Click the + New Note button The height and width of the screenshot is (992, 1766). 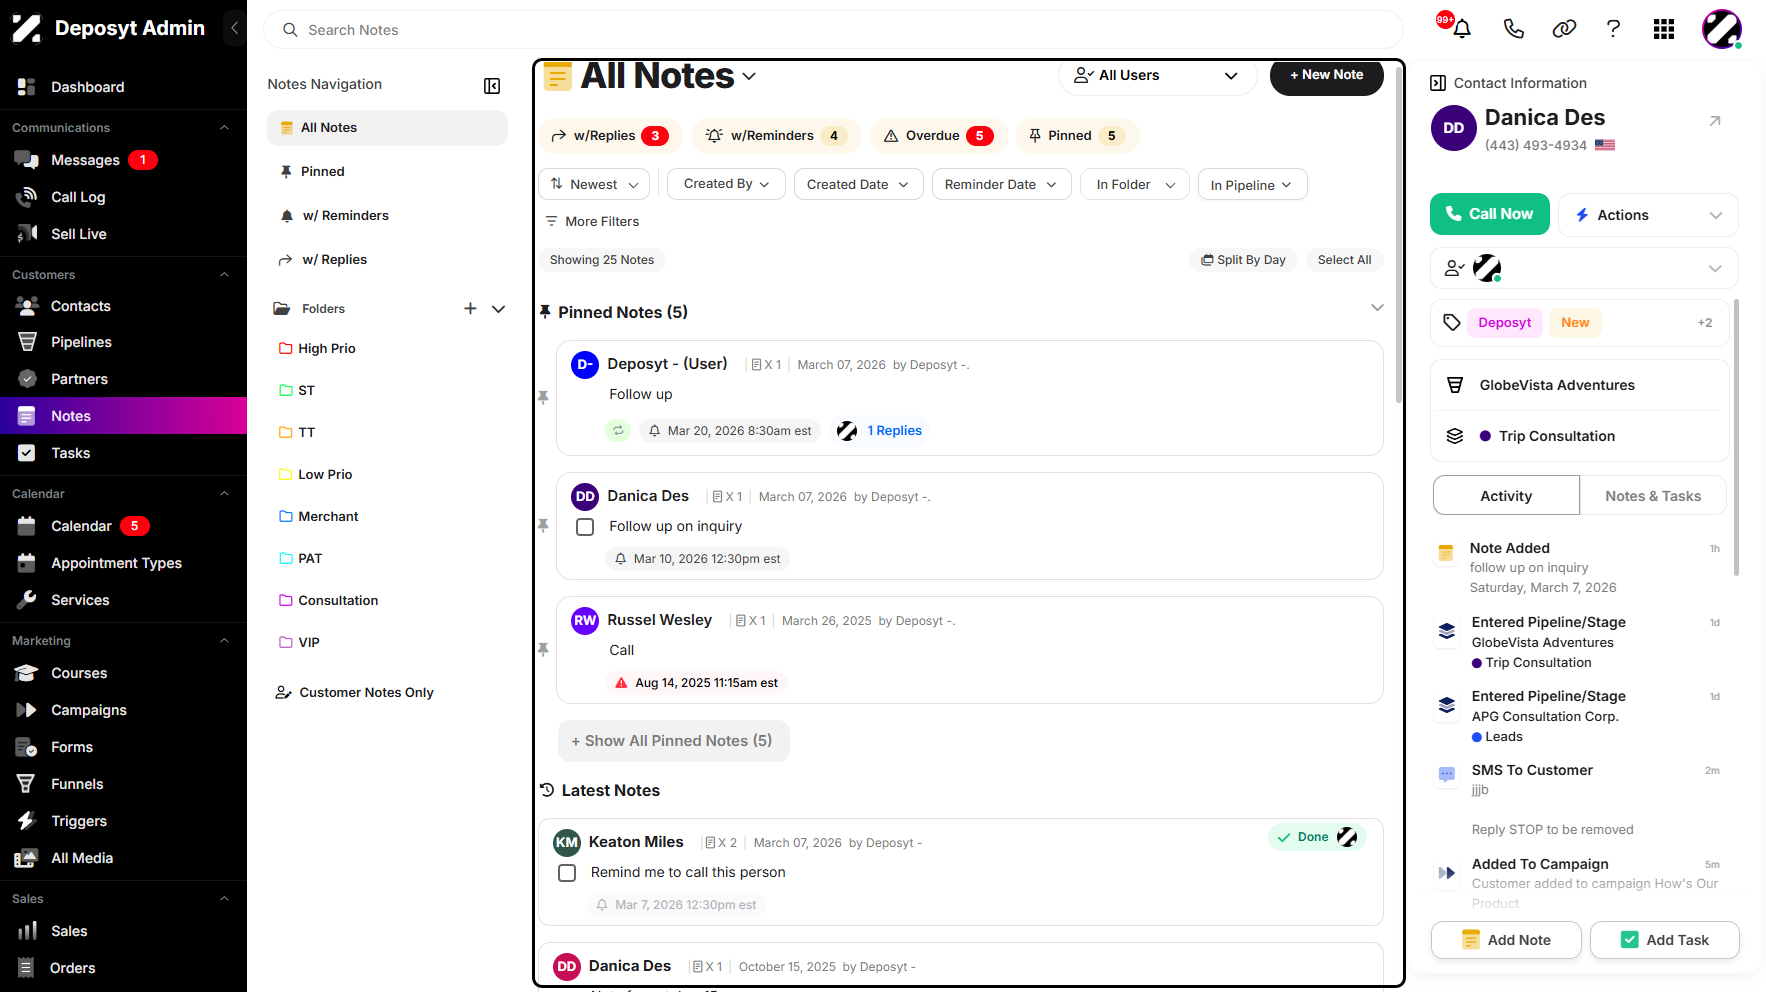click(x=1326, y=75)
